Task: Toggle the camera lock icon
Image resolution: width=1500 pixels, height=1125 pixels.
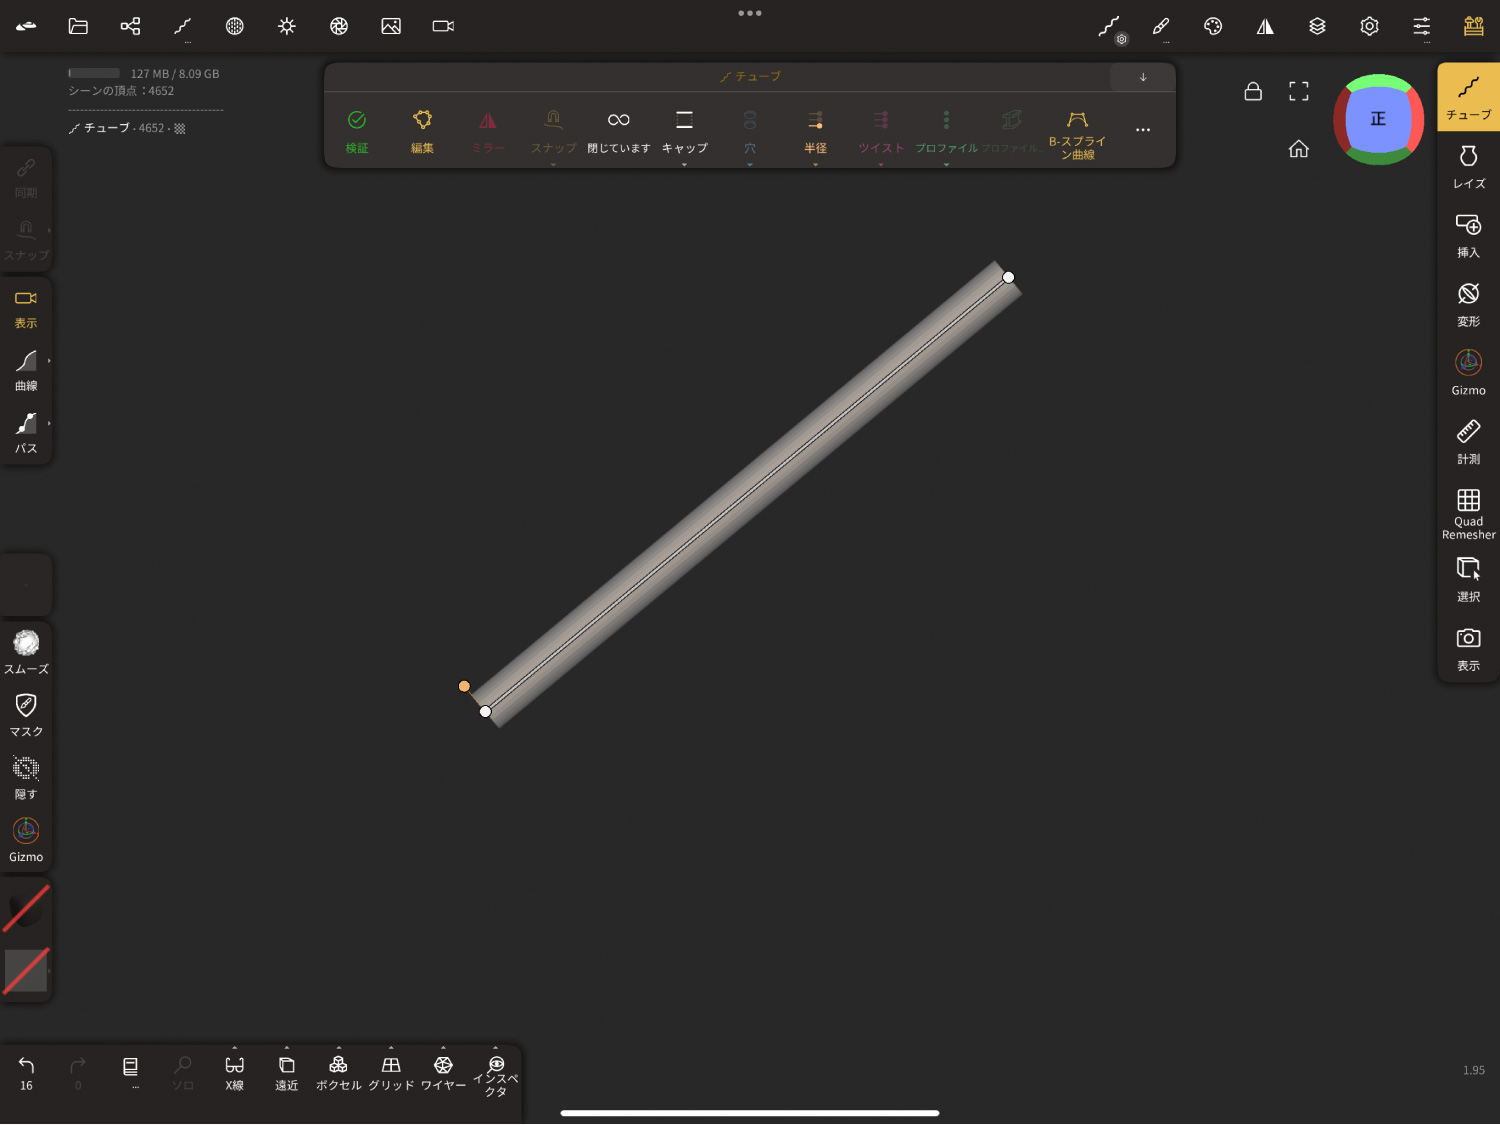Action: [x=1252, y=92]
